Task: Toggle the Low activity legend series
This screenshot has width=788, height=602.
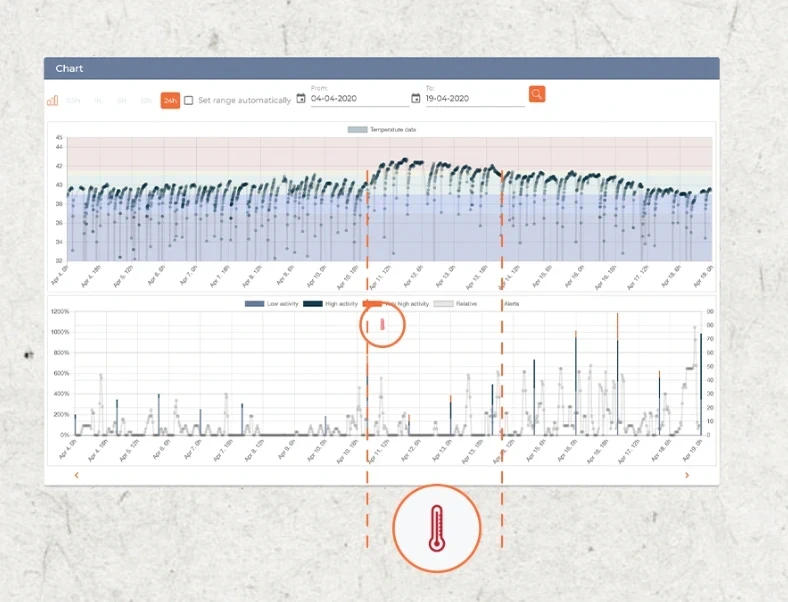Action: [271, 303]
